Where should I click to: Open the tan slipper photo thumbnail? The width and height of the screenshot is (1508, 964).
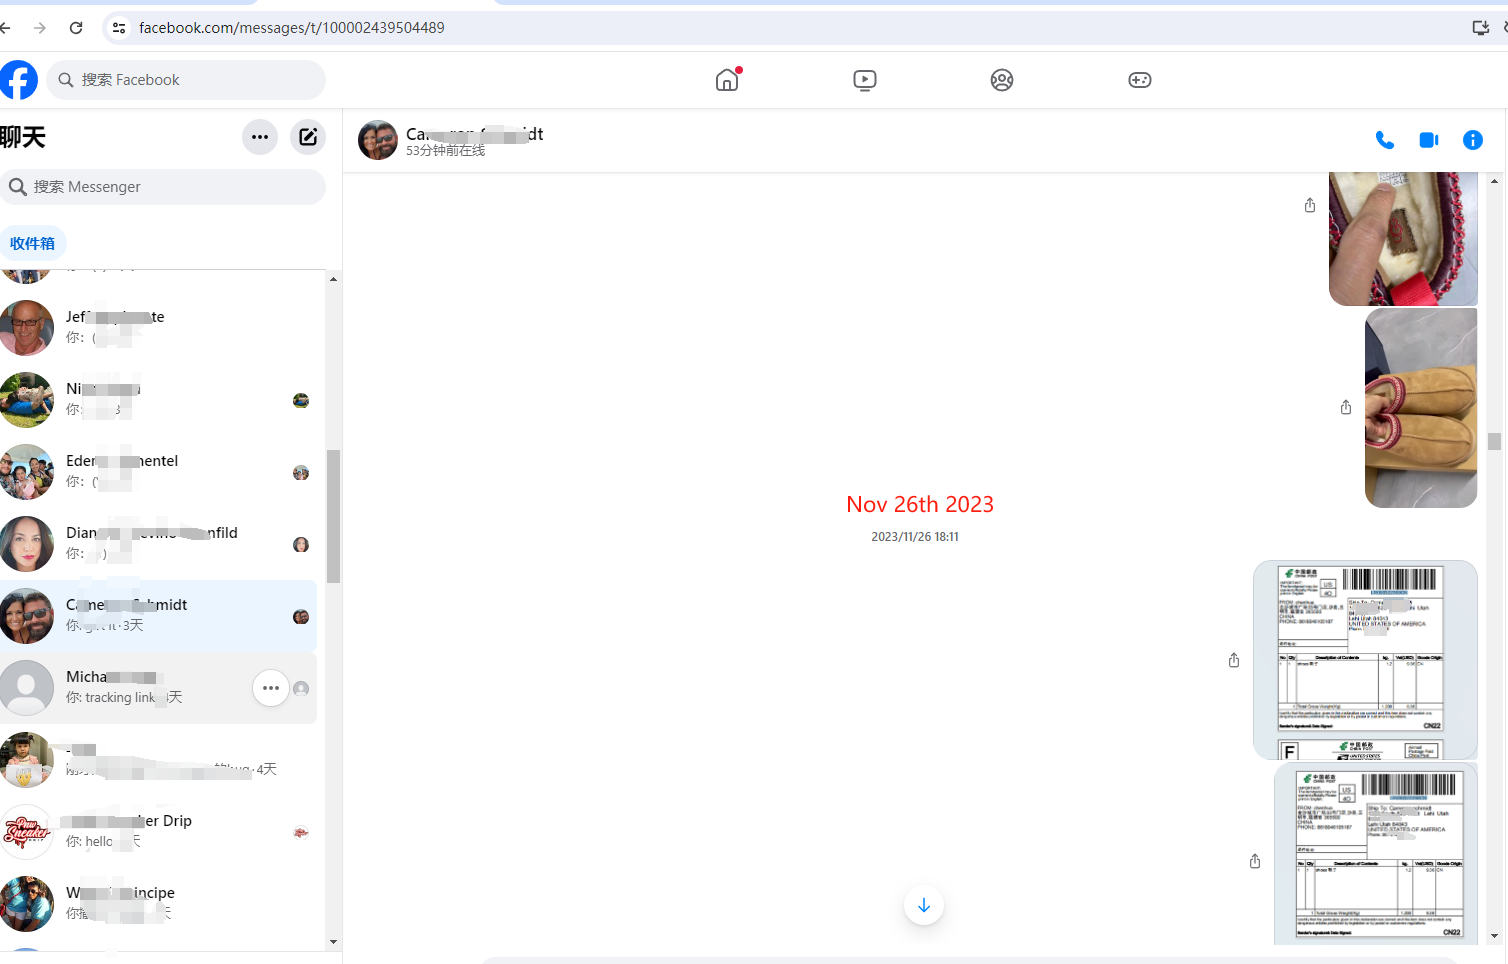[1420, 408]
